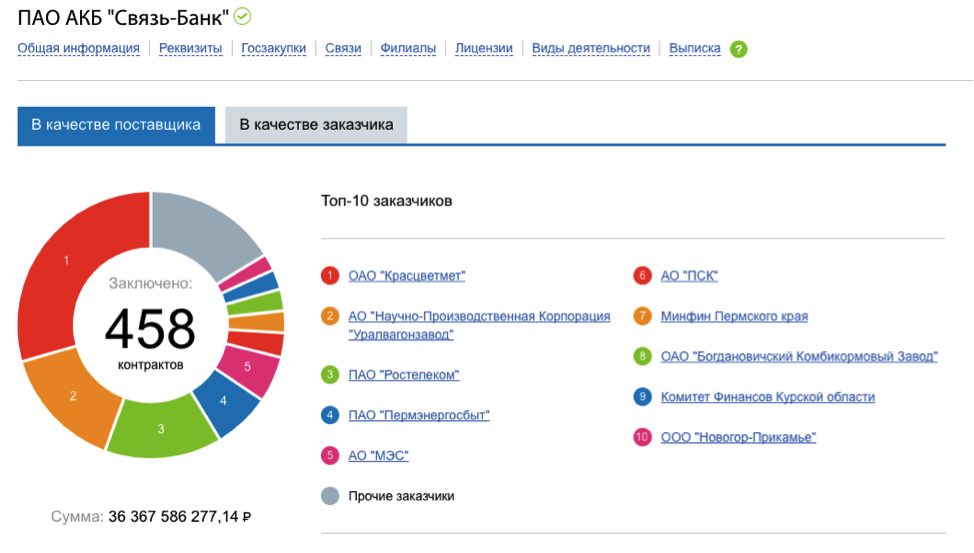
Task: Open АО "ПСК" customer link
Action: 689,276
